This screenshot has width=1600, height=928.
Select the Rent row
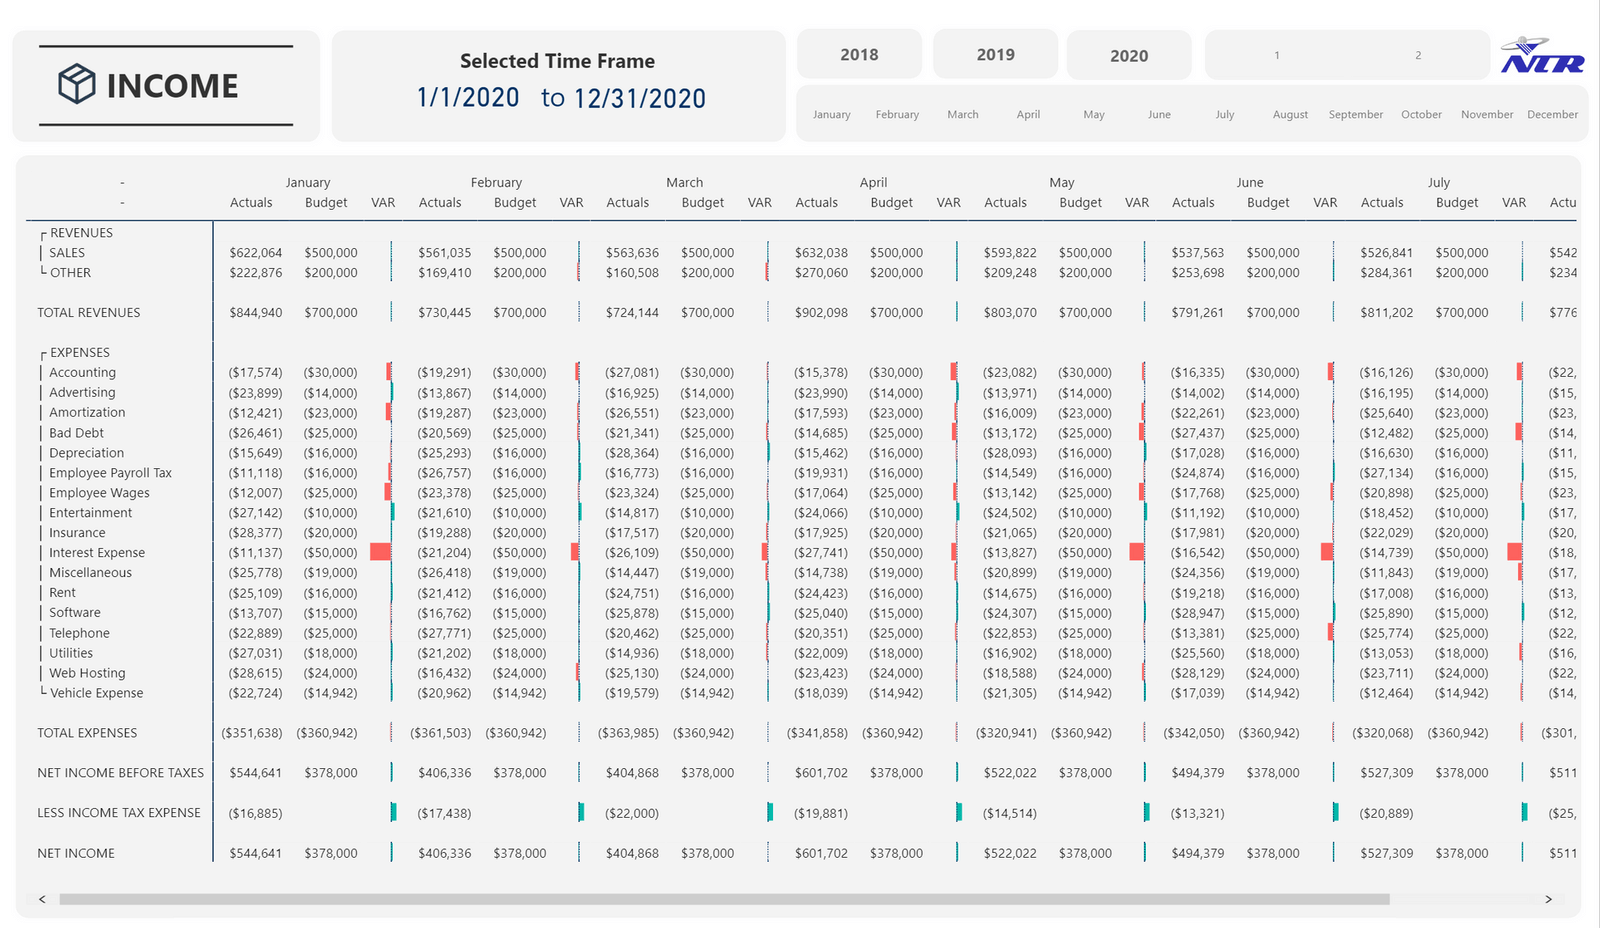click(62, 593)
